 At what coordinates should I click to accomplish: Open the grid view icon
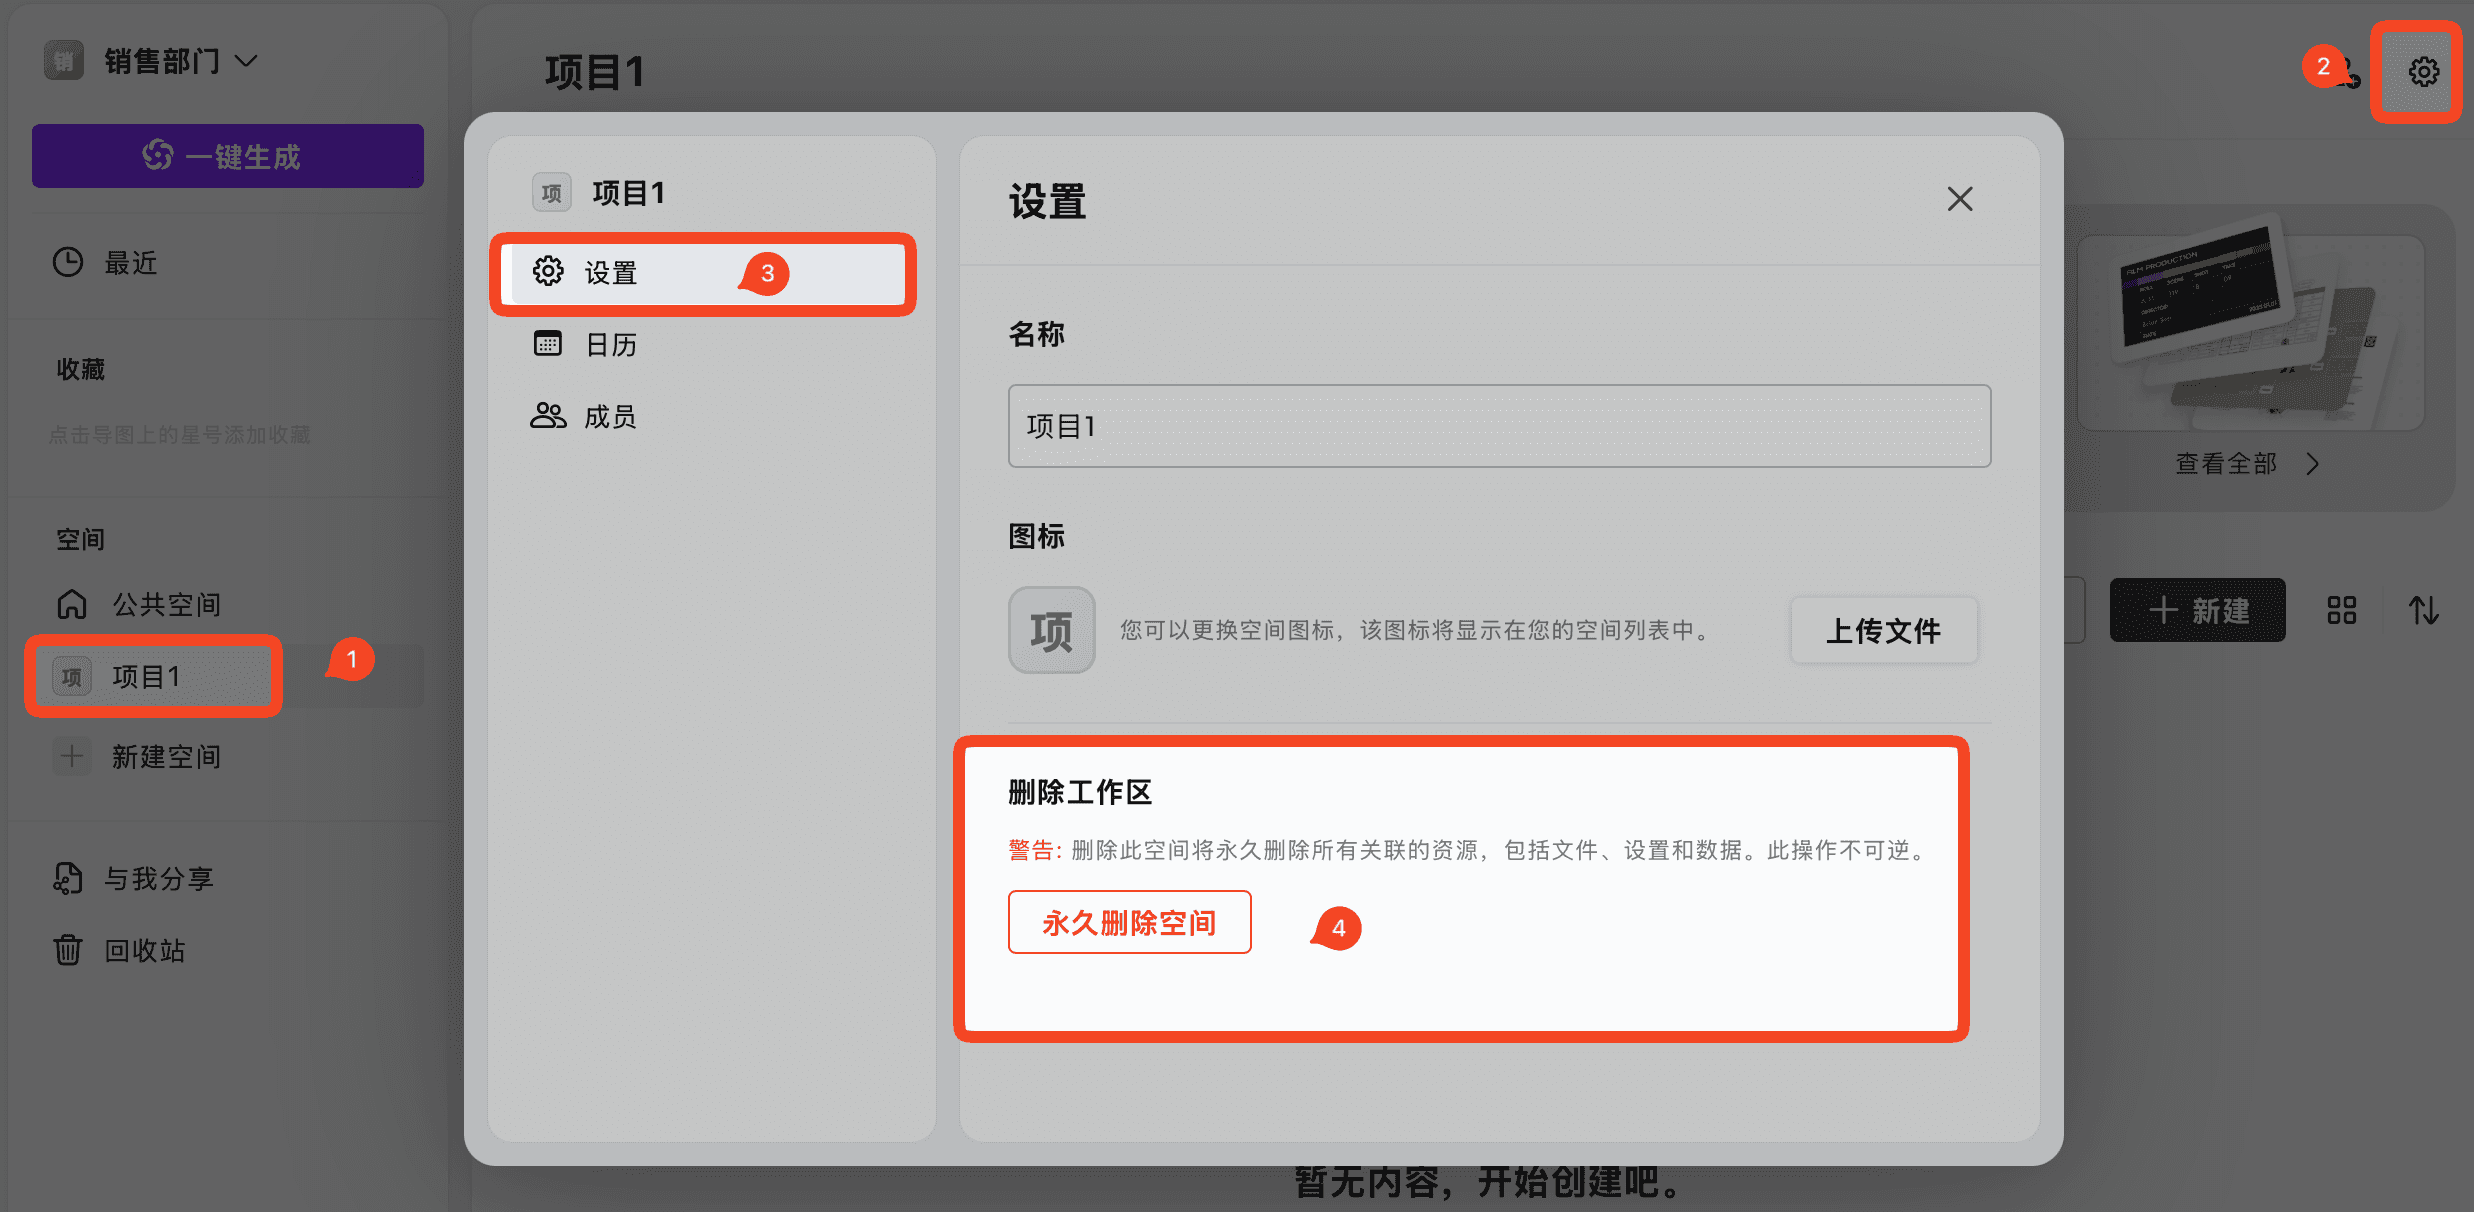point(2341,610)
